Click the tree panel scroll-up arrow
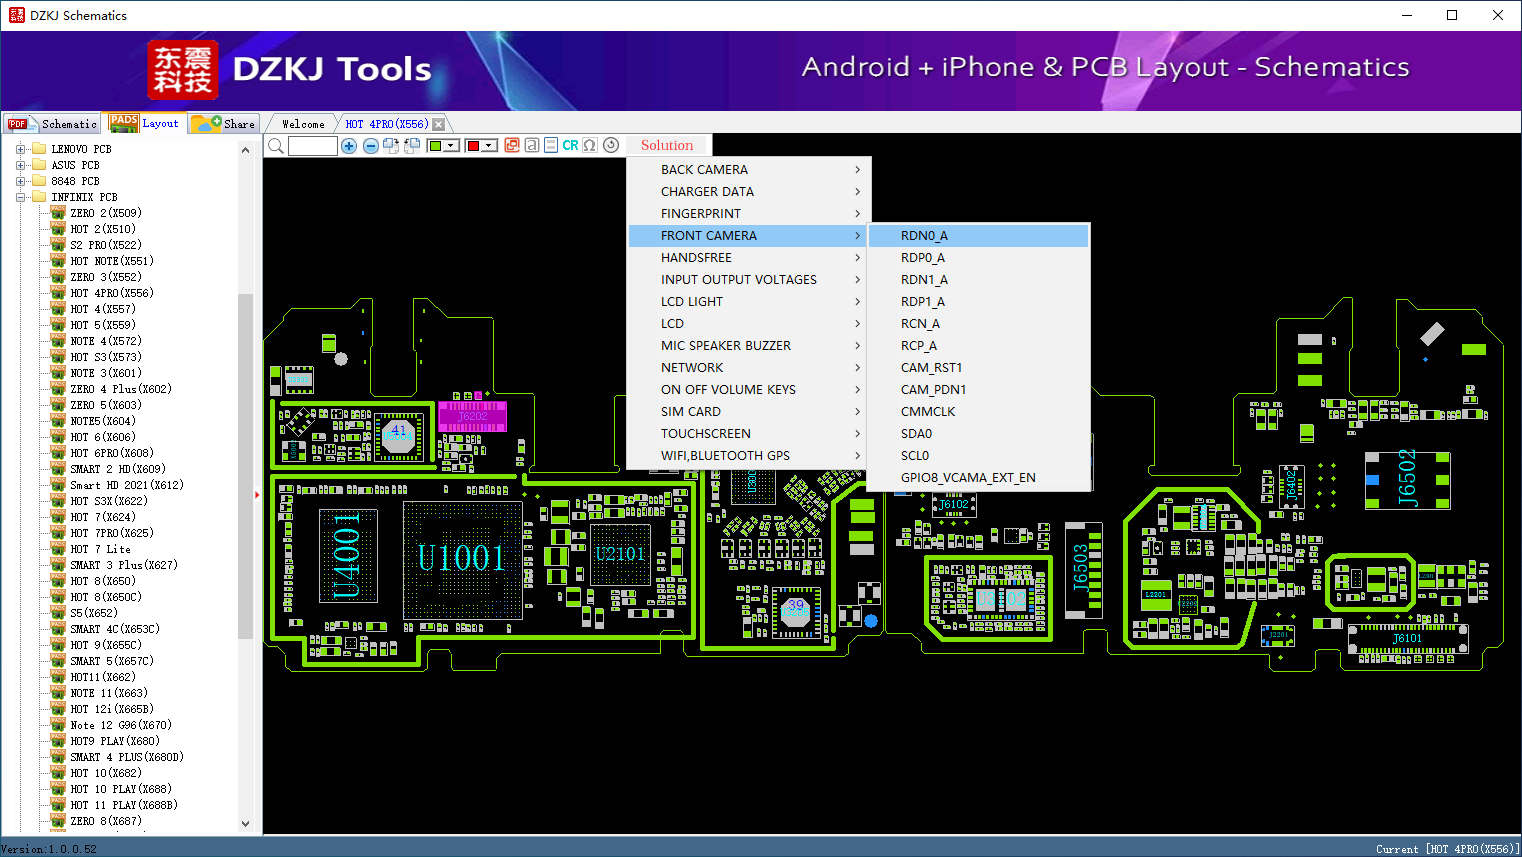1522x857 pixels. click(x=246, y=150)
